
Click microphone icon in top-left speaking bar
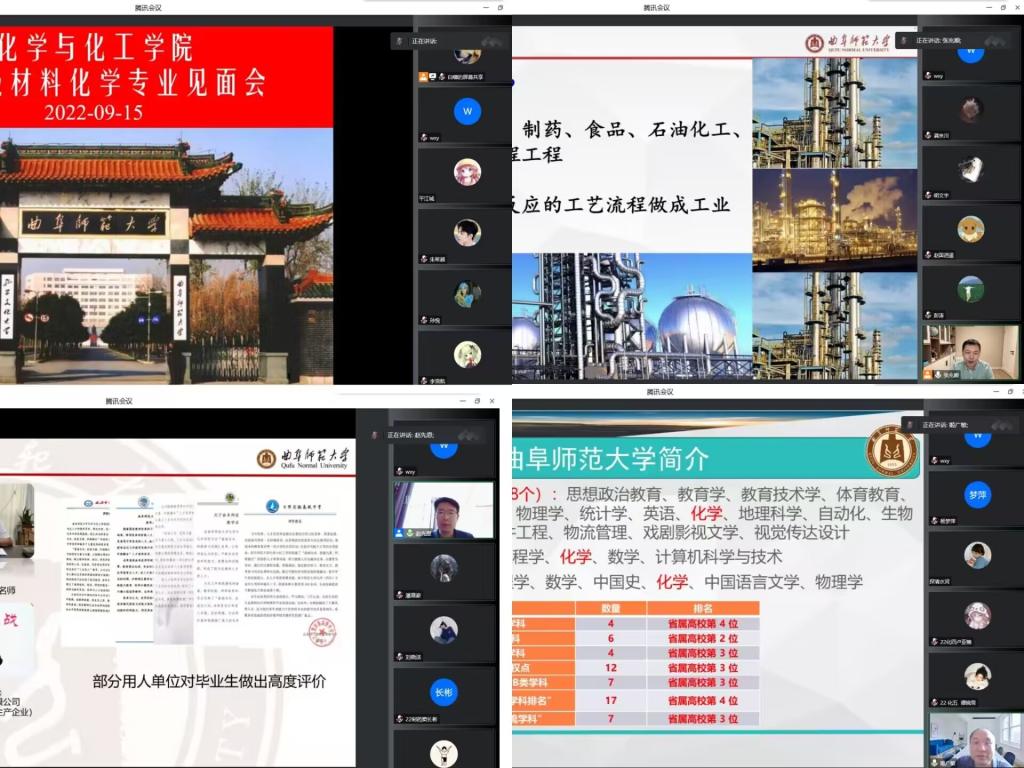tap(399, 41)
